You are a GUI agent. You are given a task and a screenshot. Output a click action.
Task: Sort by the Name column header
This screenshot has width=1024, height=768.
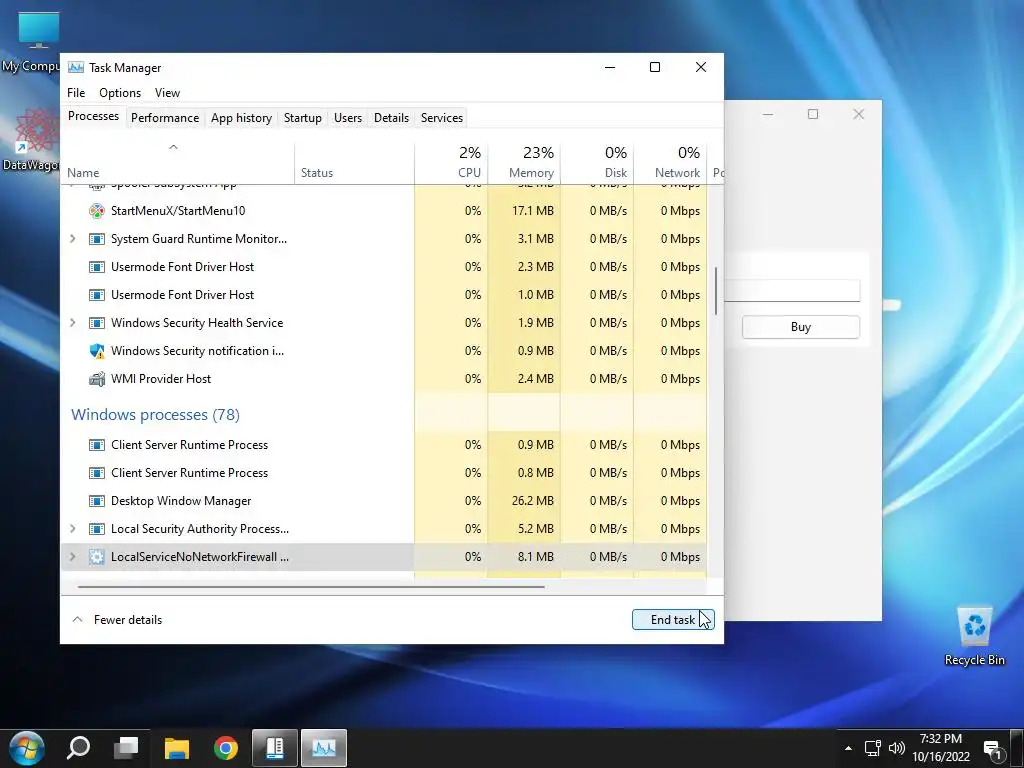click(177, 163)
